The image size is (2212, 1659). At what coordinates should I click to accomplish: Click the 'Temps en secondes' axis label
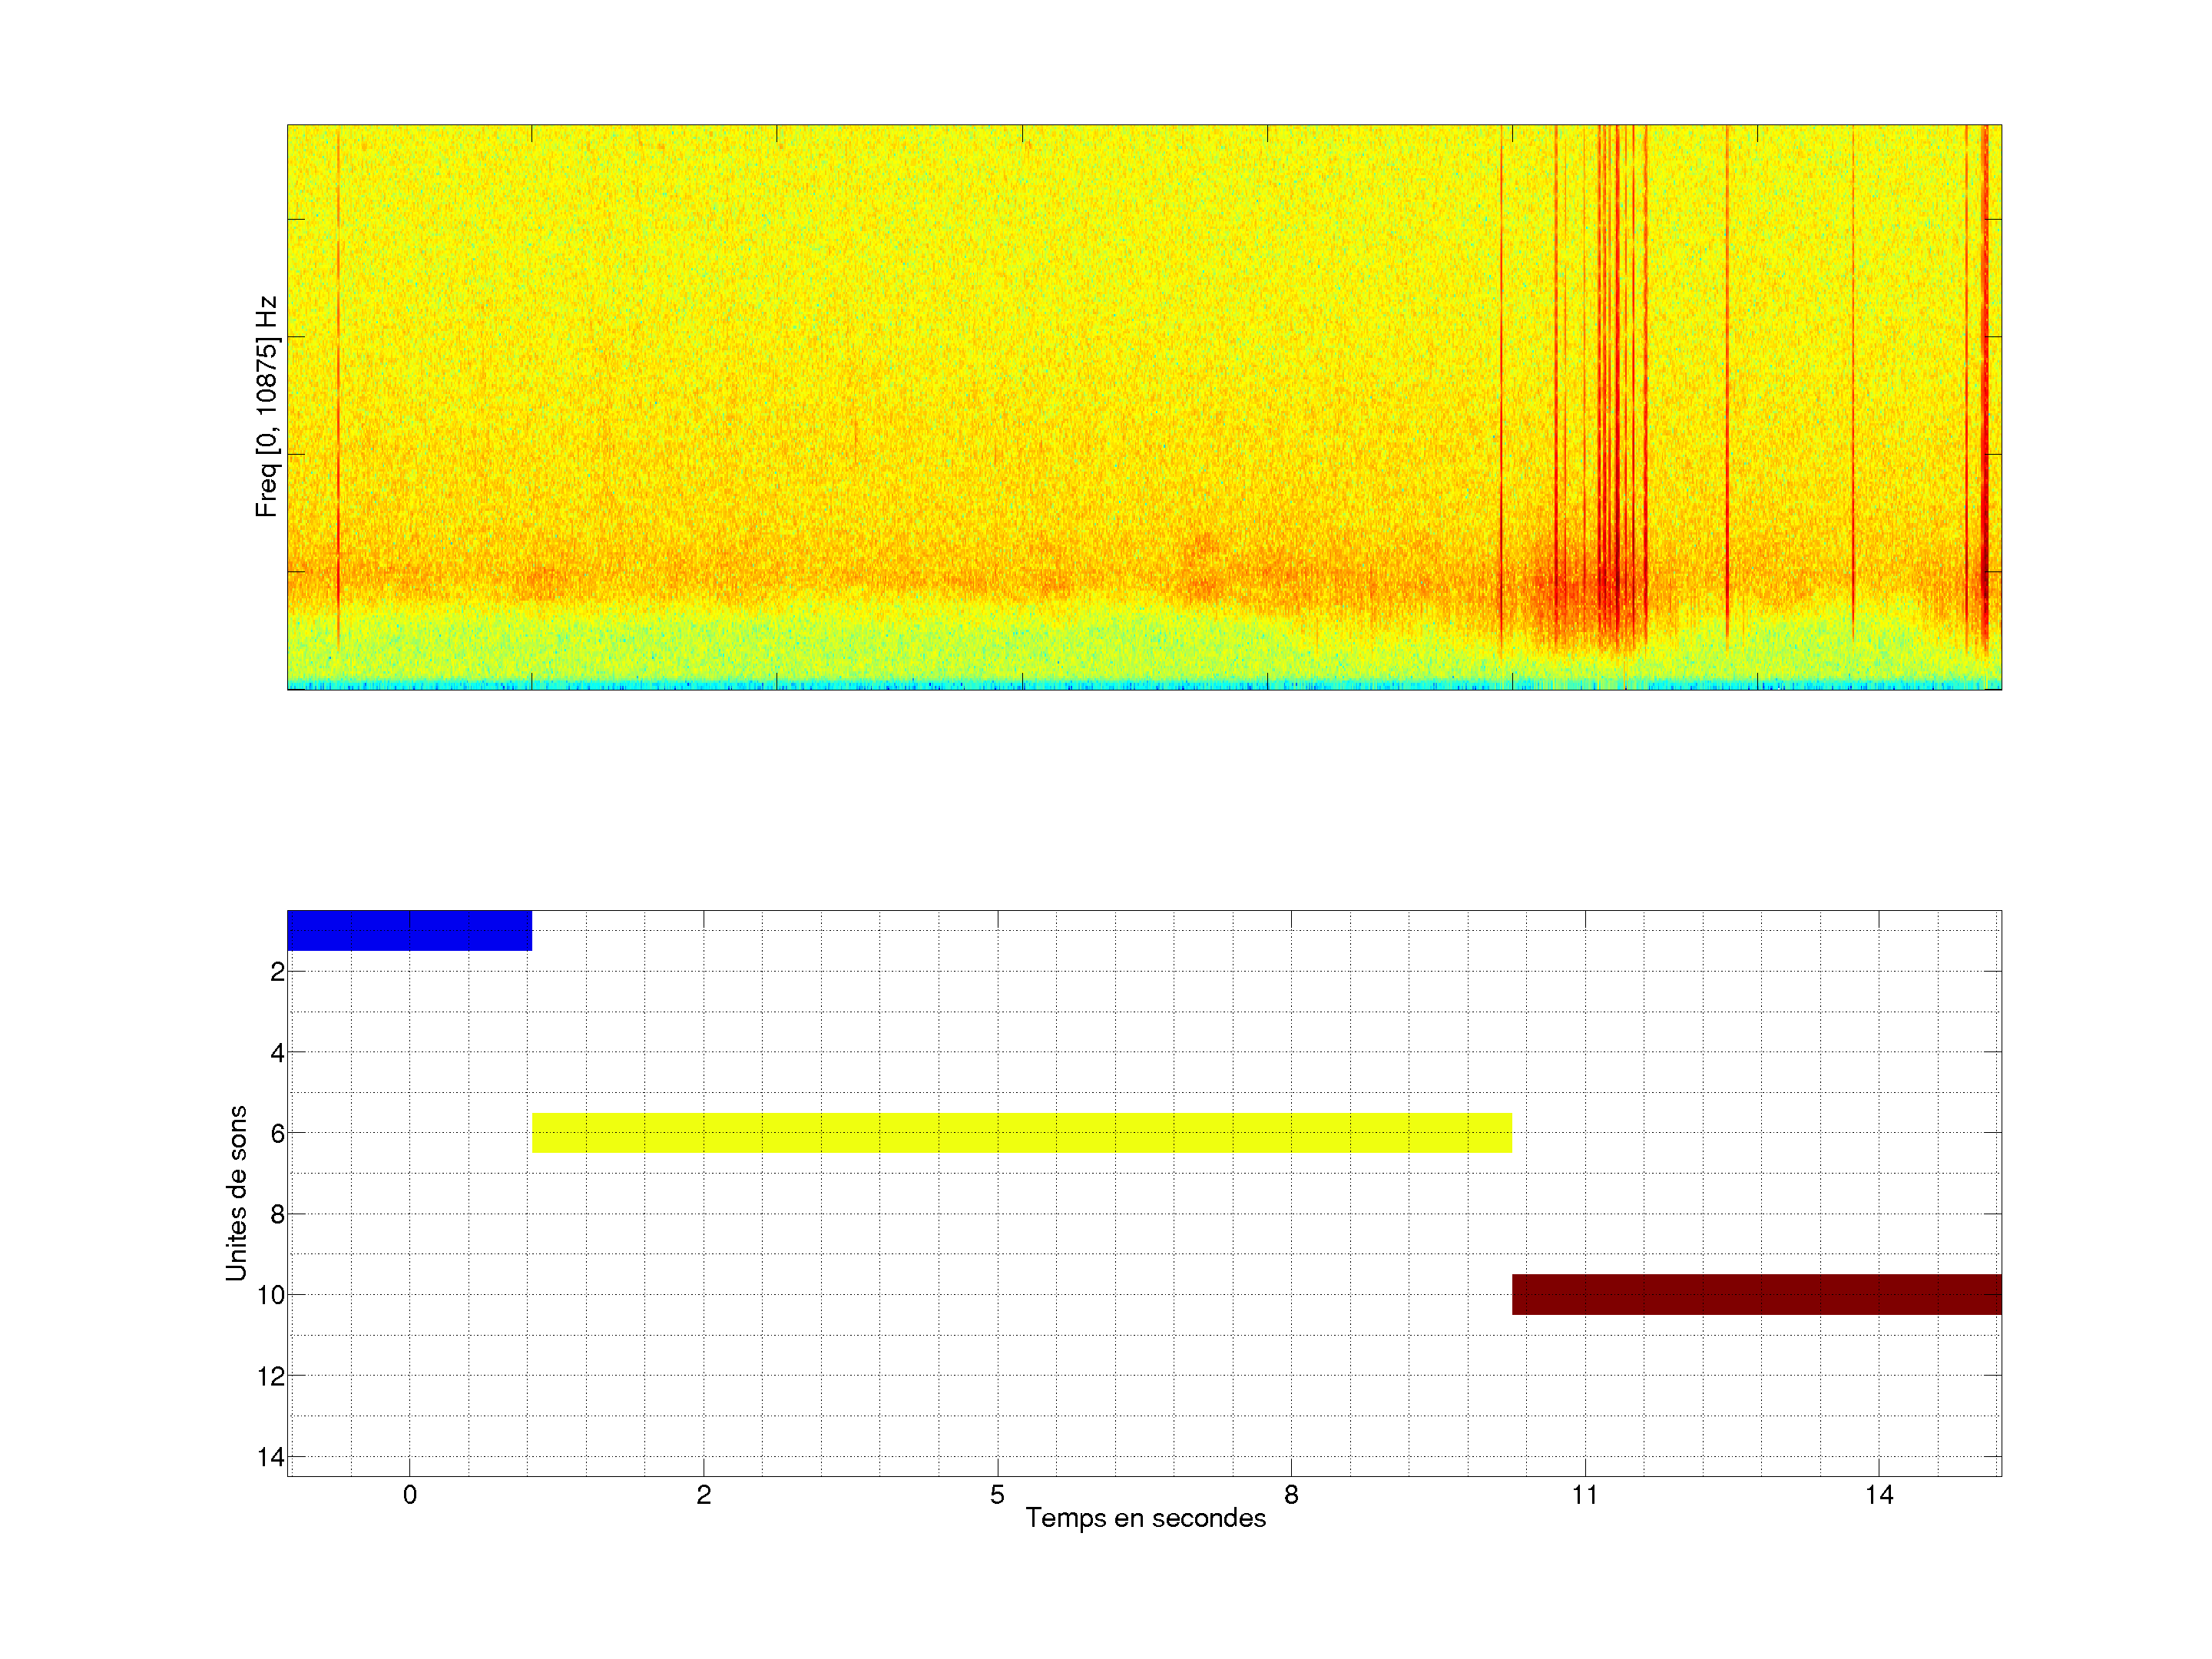coord(1145,1518)
